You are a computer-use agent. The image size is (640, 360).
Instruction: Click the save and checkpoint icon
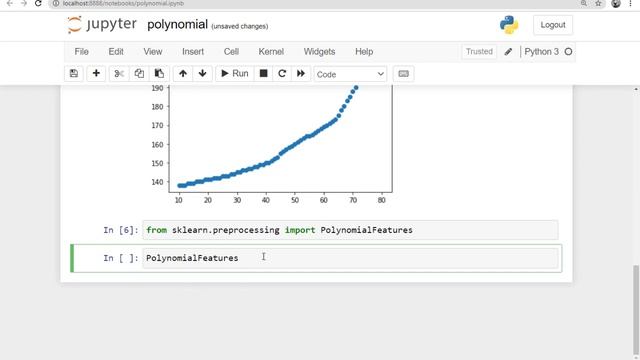[x=74, y=73]
